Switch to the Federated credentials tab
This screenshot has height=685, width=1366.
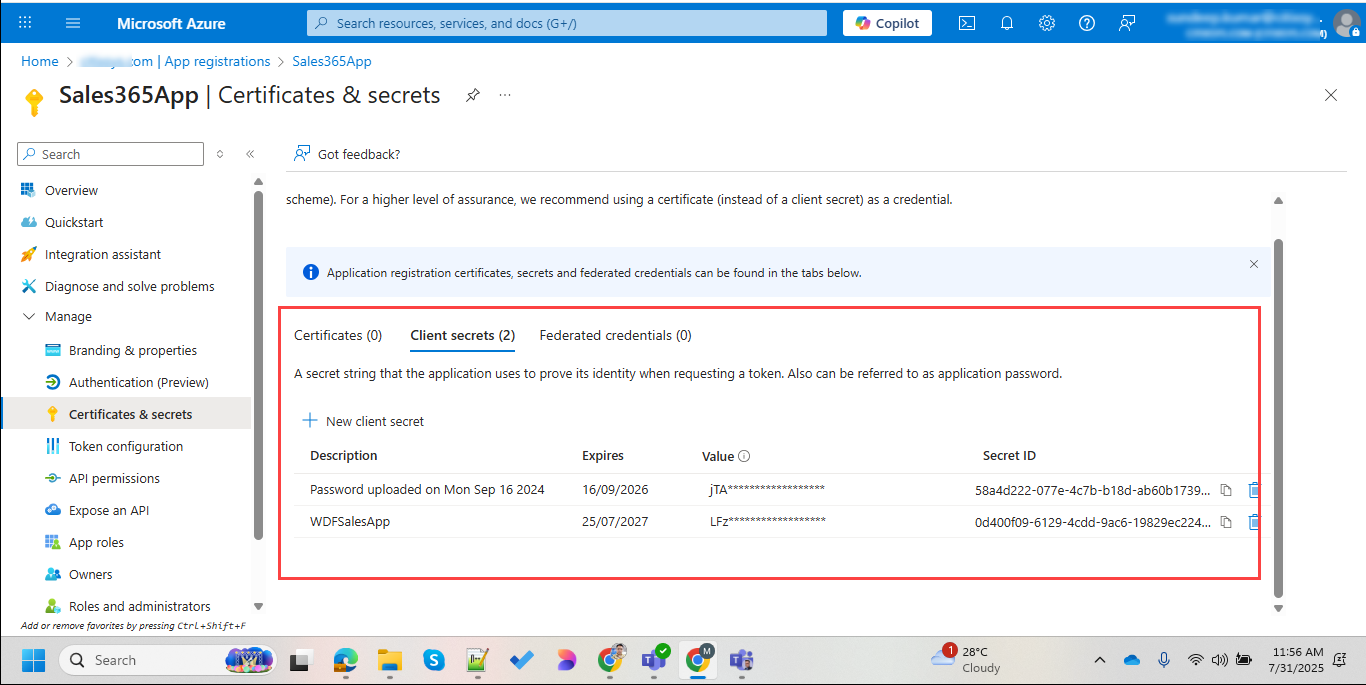615,336
